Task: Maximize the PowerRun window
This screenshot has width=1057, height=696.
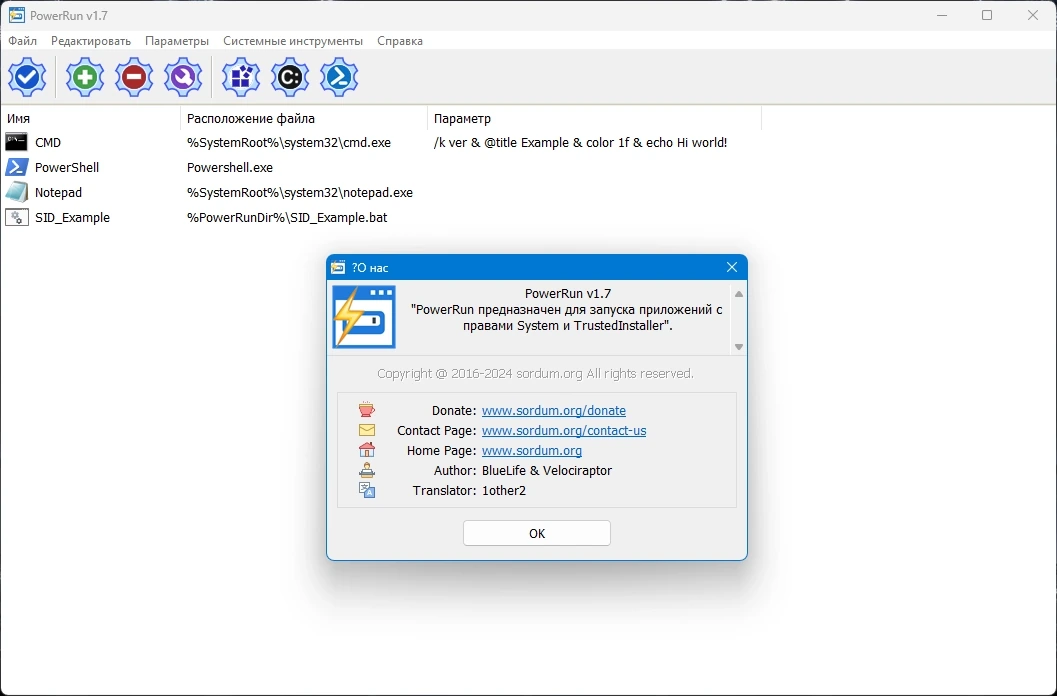Action: [x=987, y=15]
